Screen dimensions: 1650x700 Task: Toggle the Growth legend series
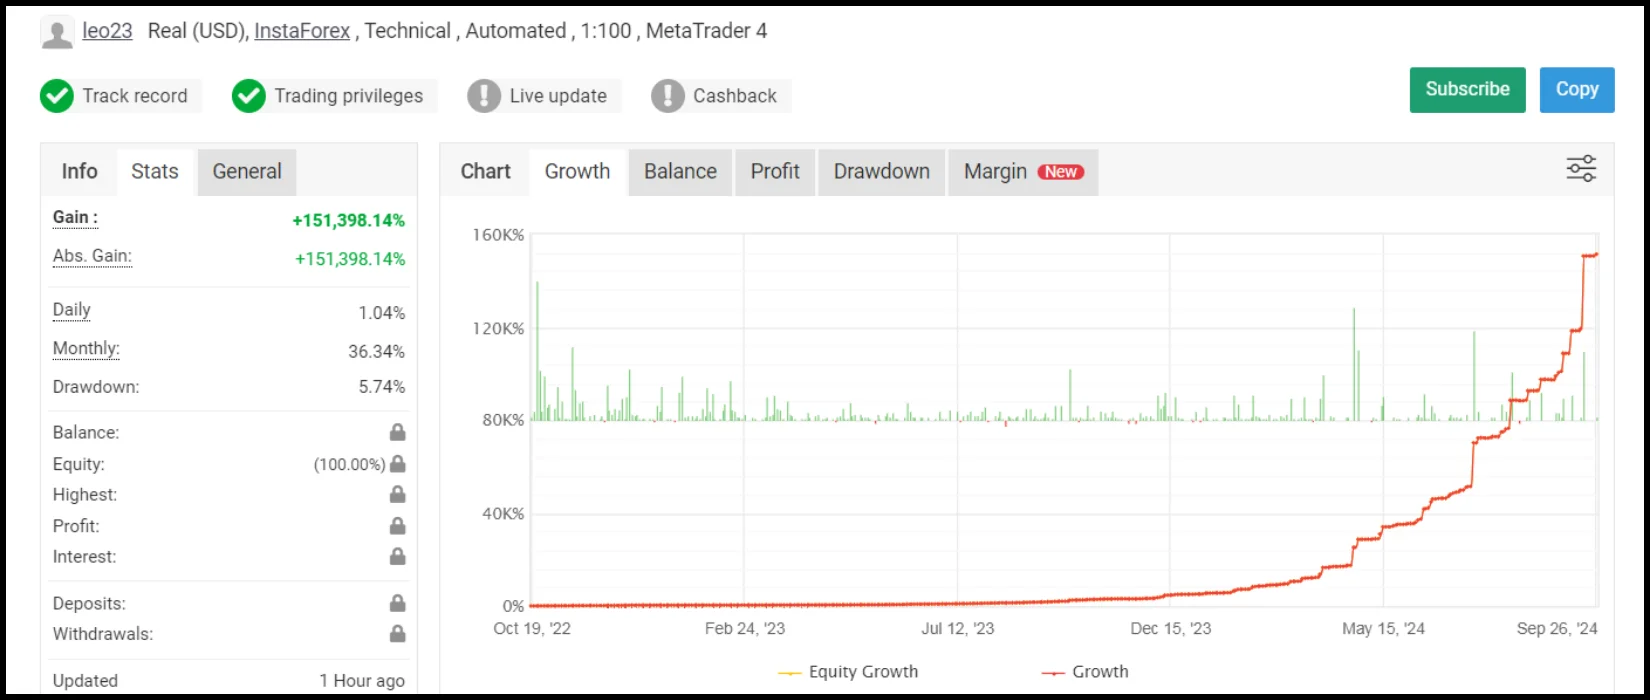[1085, 672]
